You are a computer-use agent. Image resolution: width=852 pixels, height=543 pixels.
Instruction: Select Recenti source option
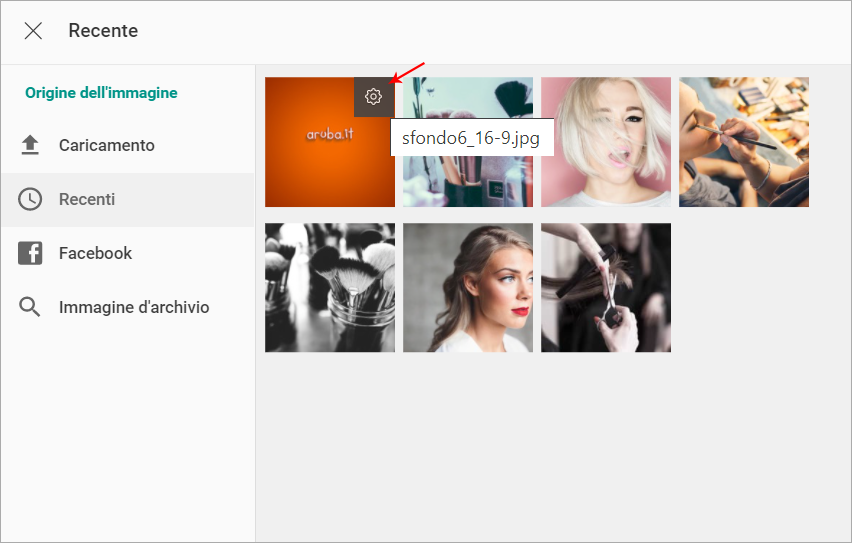pos(128,199)
